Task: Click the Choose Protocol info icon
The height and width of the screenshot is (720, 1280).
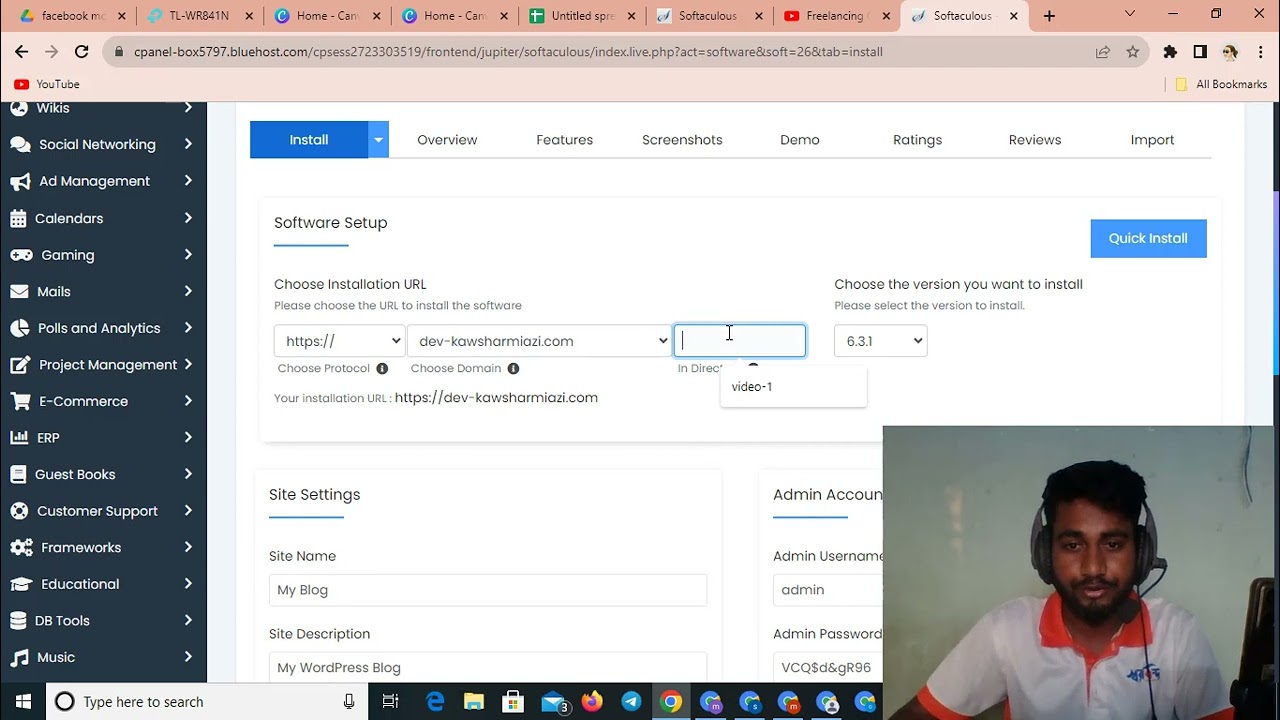Action: pyautogui.click(x=382, y=369)
